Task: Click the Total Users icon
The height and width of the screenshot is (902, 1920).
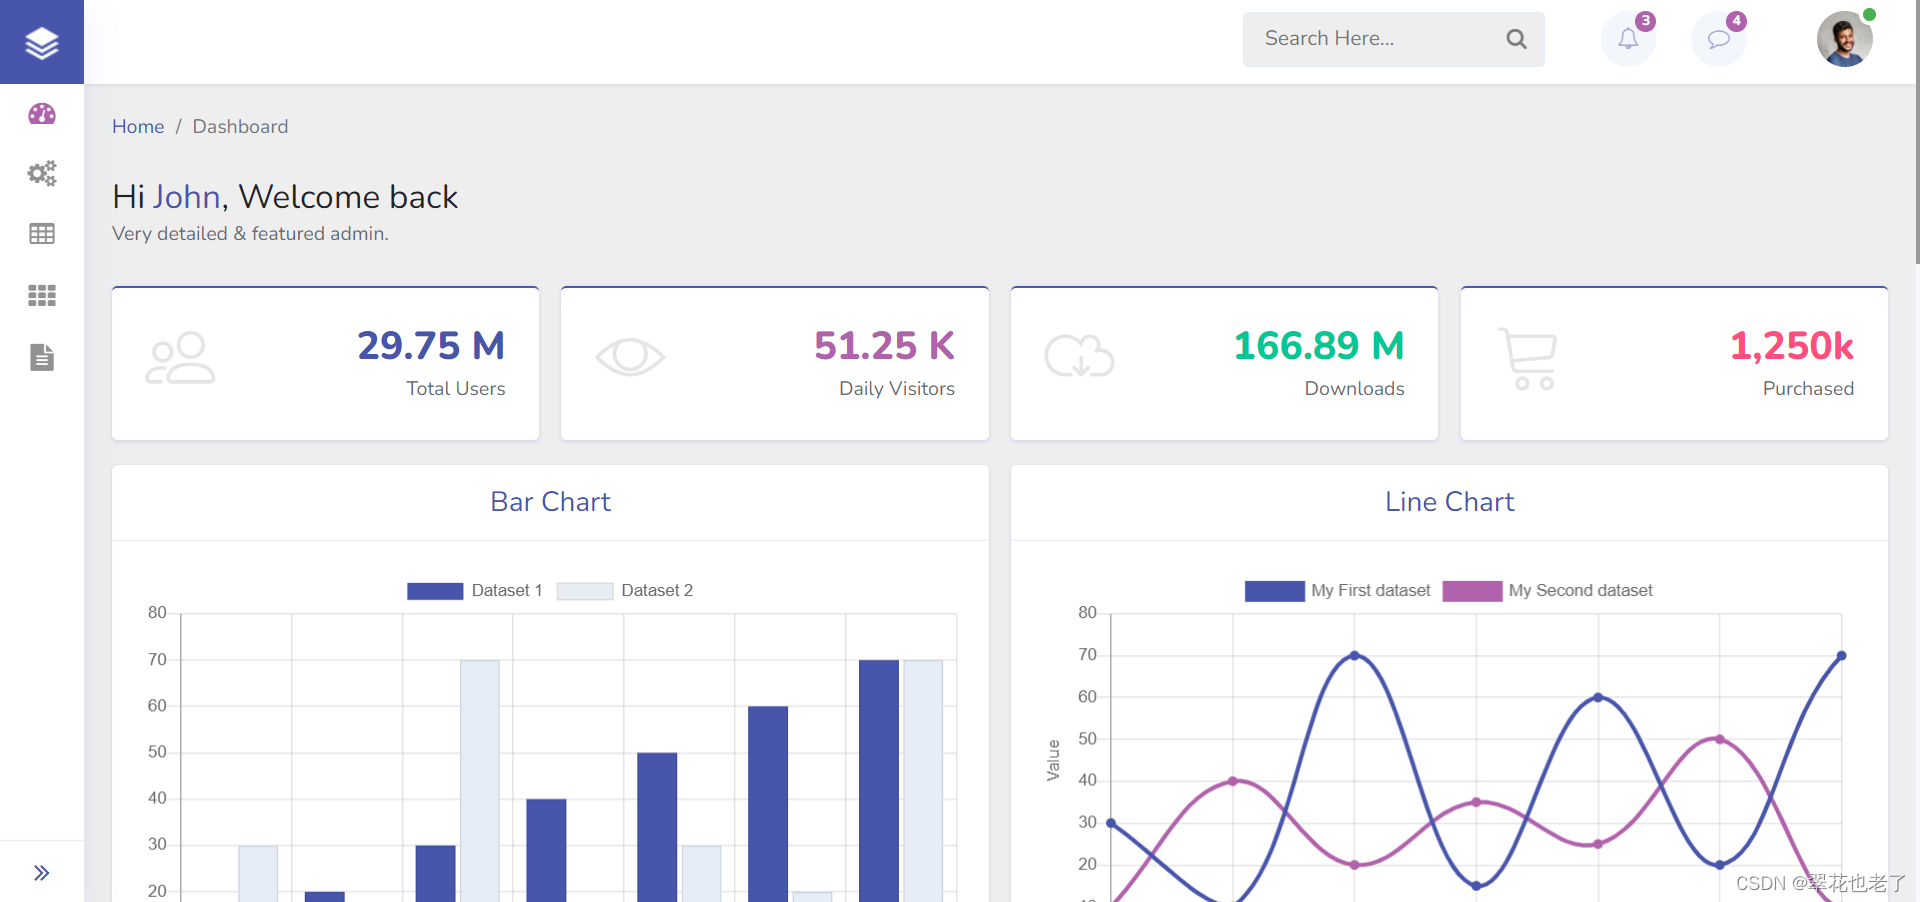Action: click(x=180, y=358)
